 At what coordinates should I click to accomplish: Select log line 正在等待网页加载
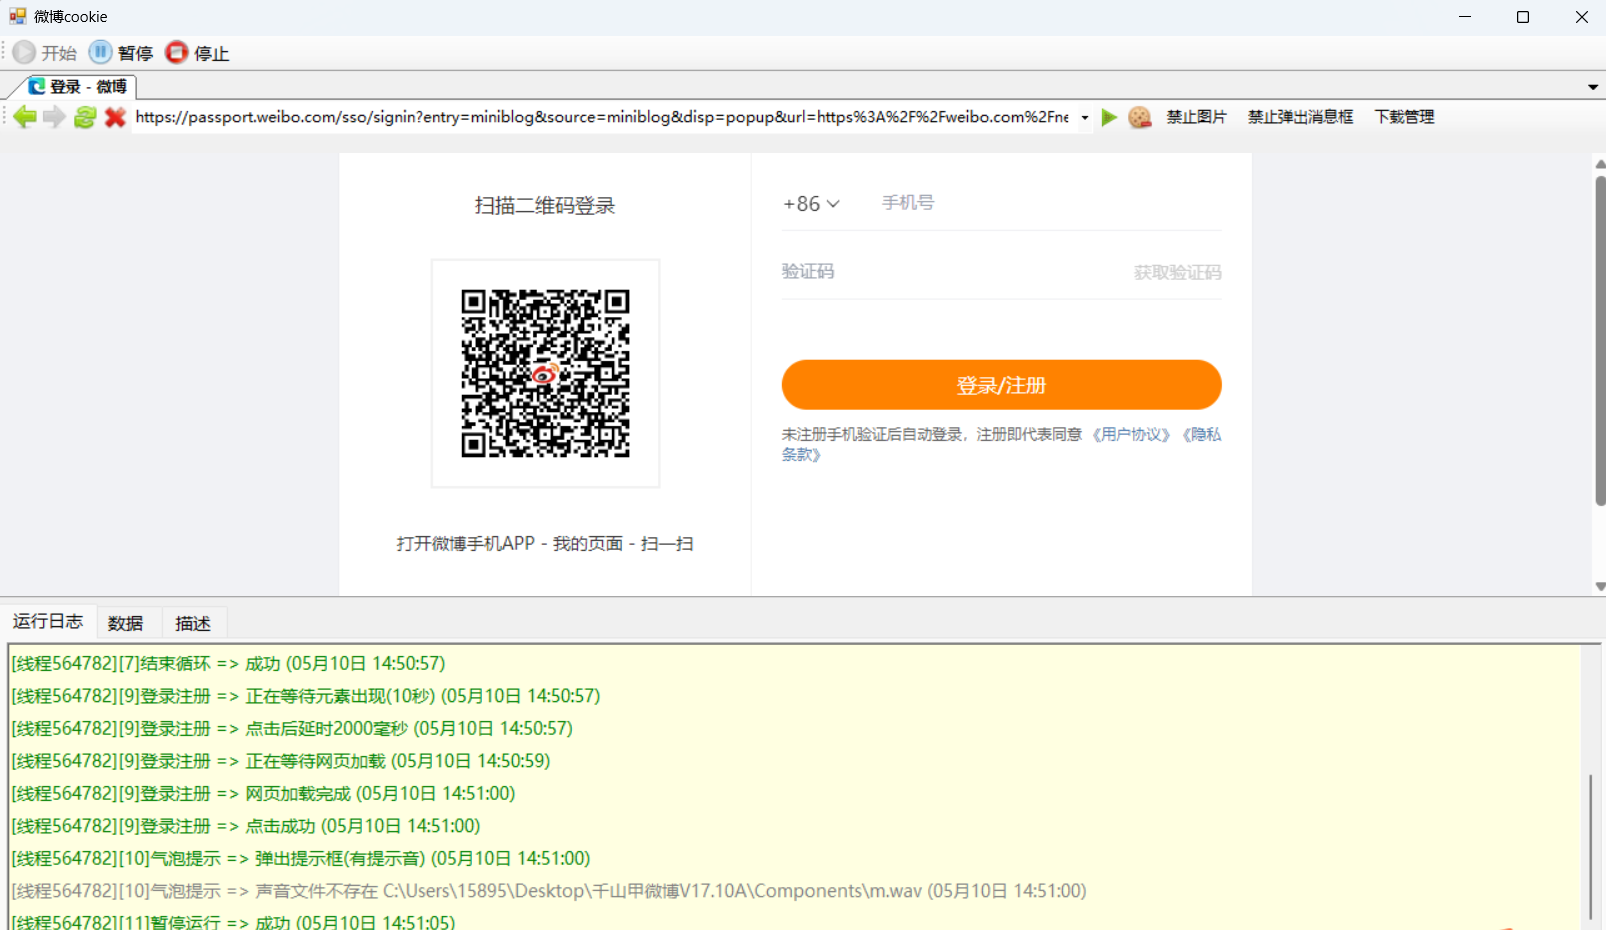tap(280, 761)
